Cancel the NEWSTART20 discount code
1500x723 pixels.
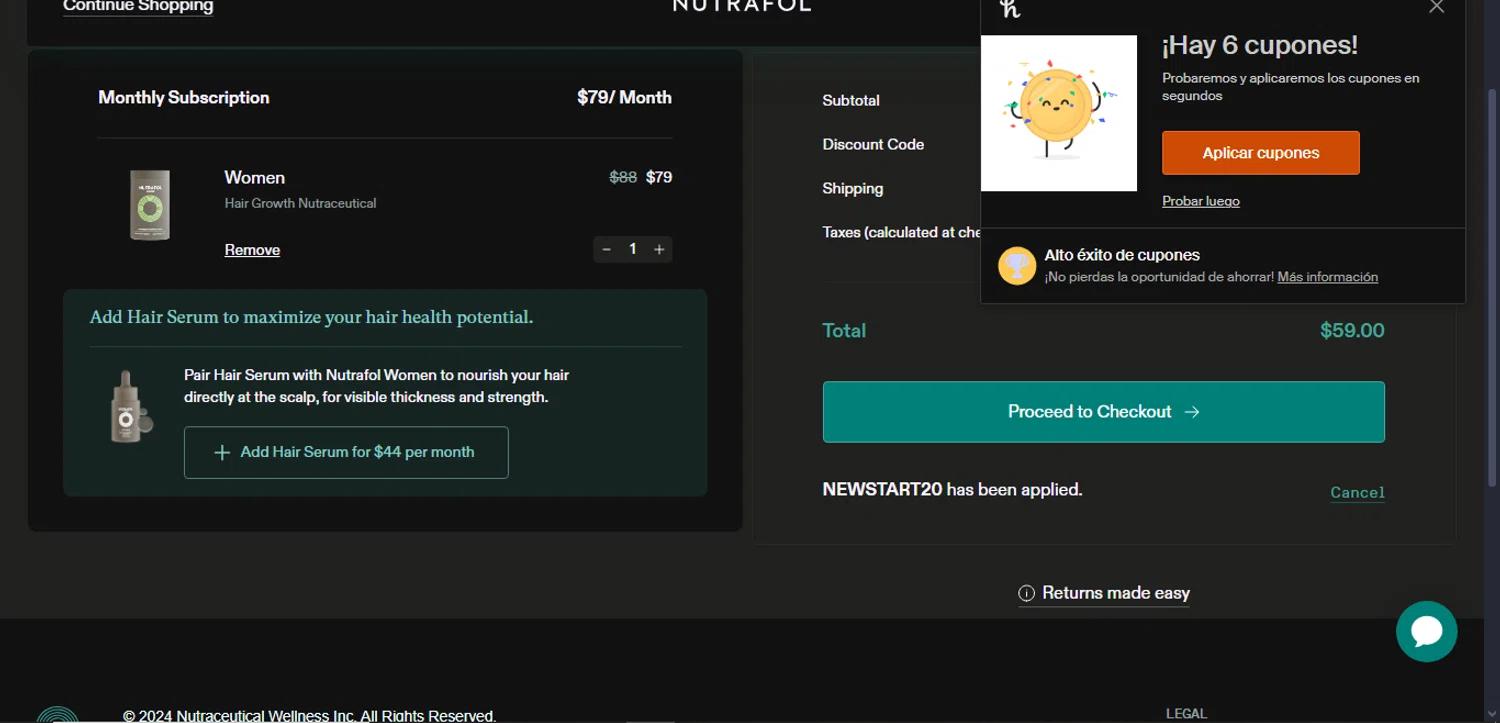click(1357, 492)
